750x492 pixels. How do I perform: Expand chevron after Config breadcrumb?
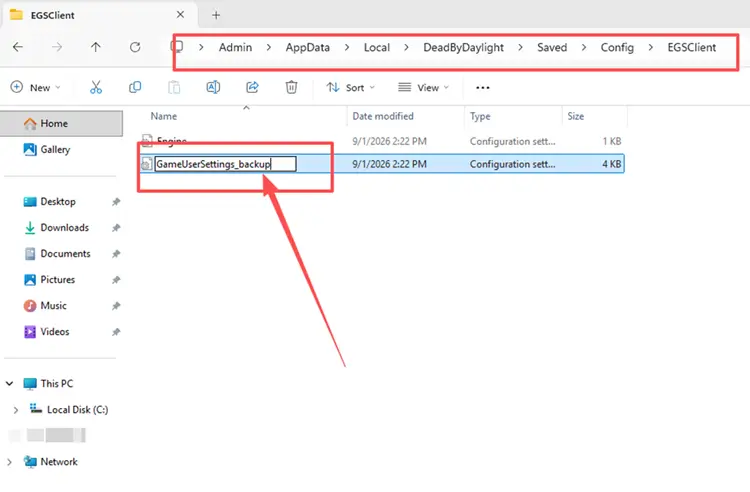pyautogui.click(x=651, y=47)
